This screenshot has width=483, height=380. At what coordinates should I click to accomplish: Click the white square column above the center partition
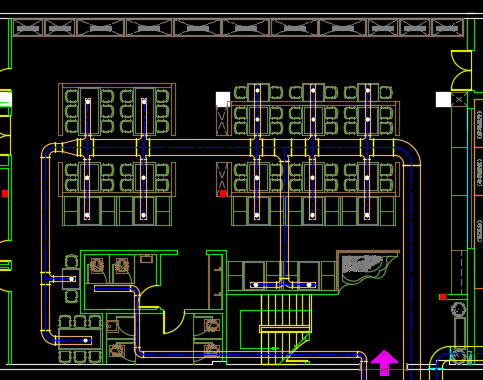pos(223,99)
